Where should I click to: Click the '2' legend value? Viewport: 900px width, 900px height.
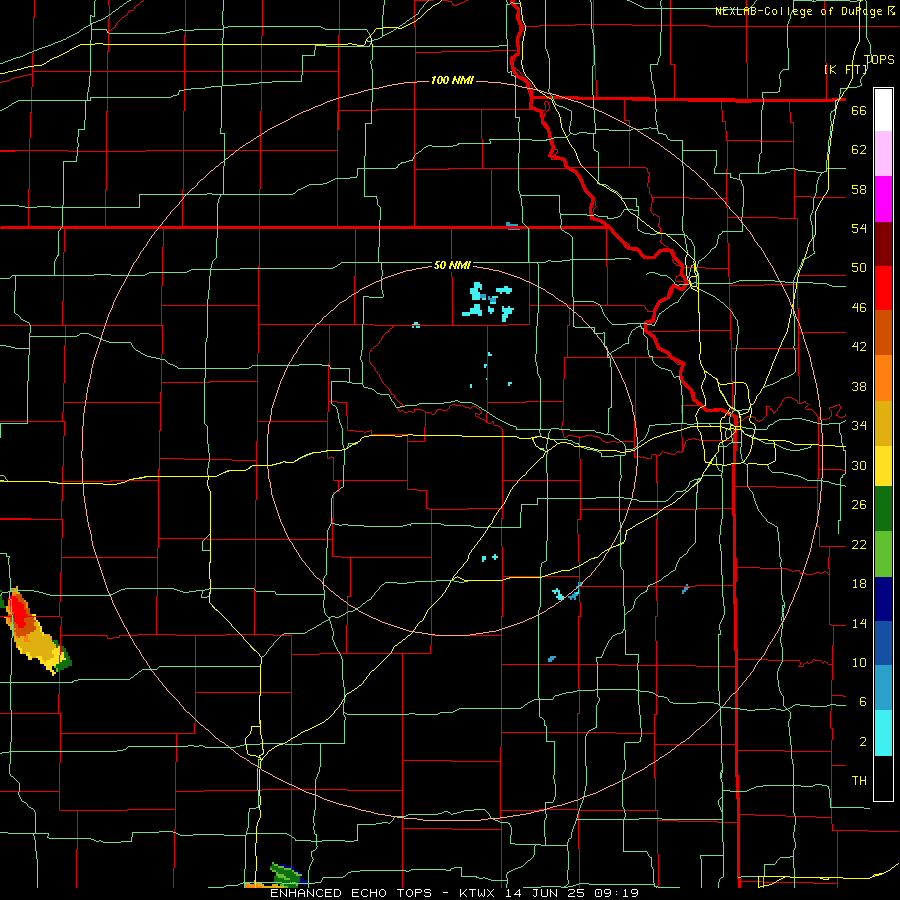[x=863, y=741]
